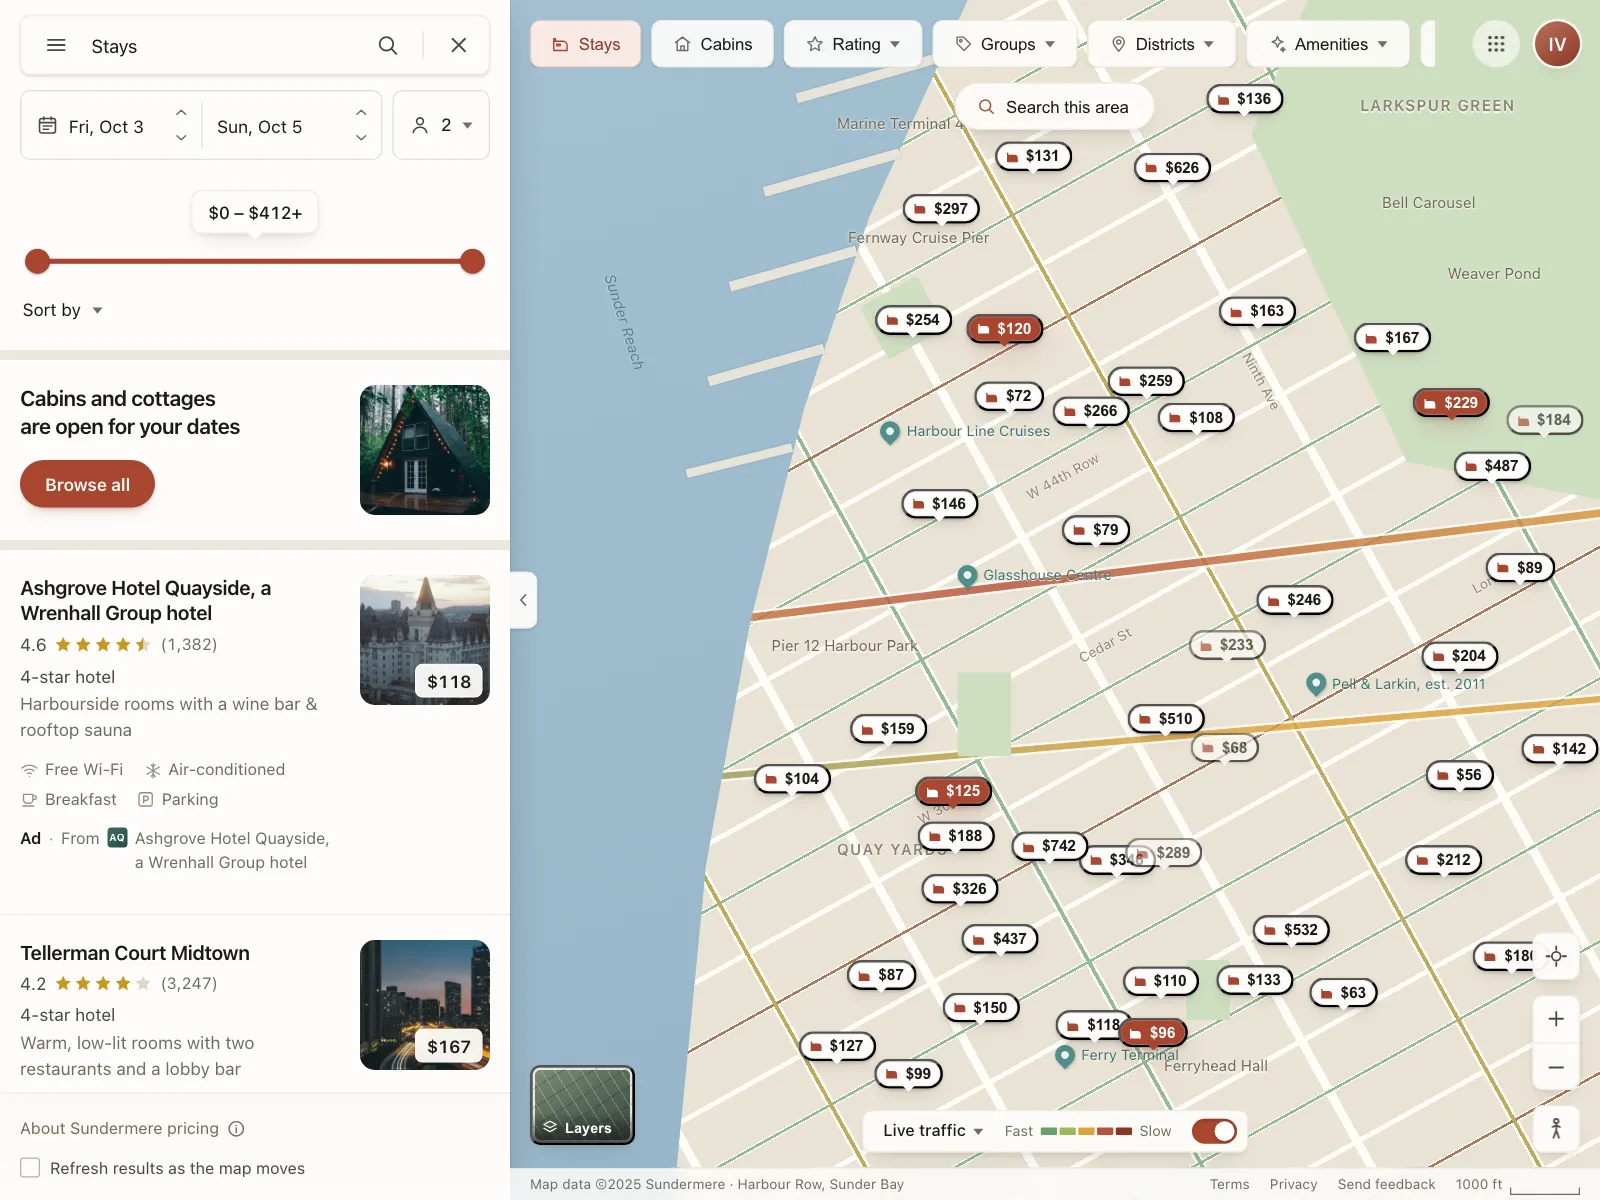The width and height of the screenshot is (1600, 1200).
Task: Open the Districts filter dropdown
Action: click(1162, 44)
